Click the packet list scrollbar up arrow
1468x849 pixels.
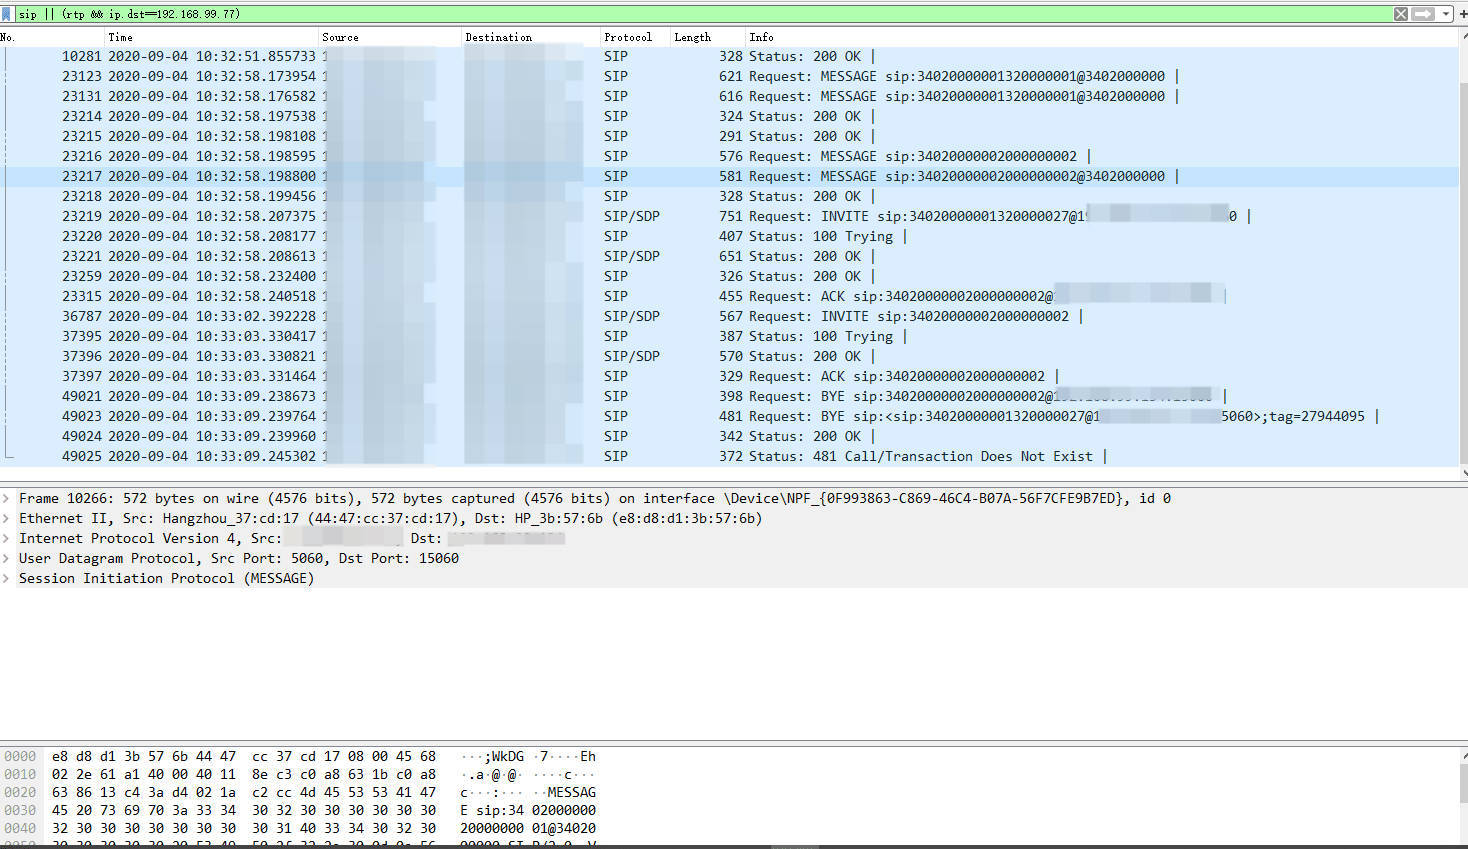coord(1463,36)
